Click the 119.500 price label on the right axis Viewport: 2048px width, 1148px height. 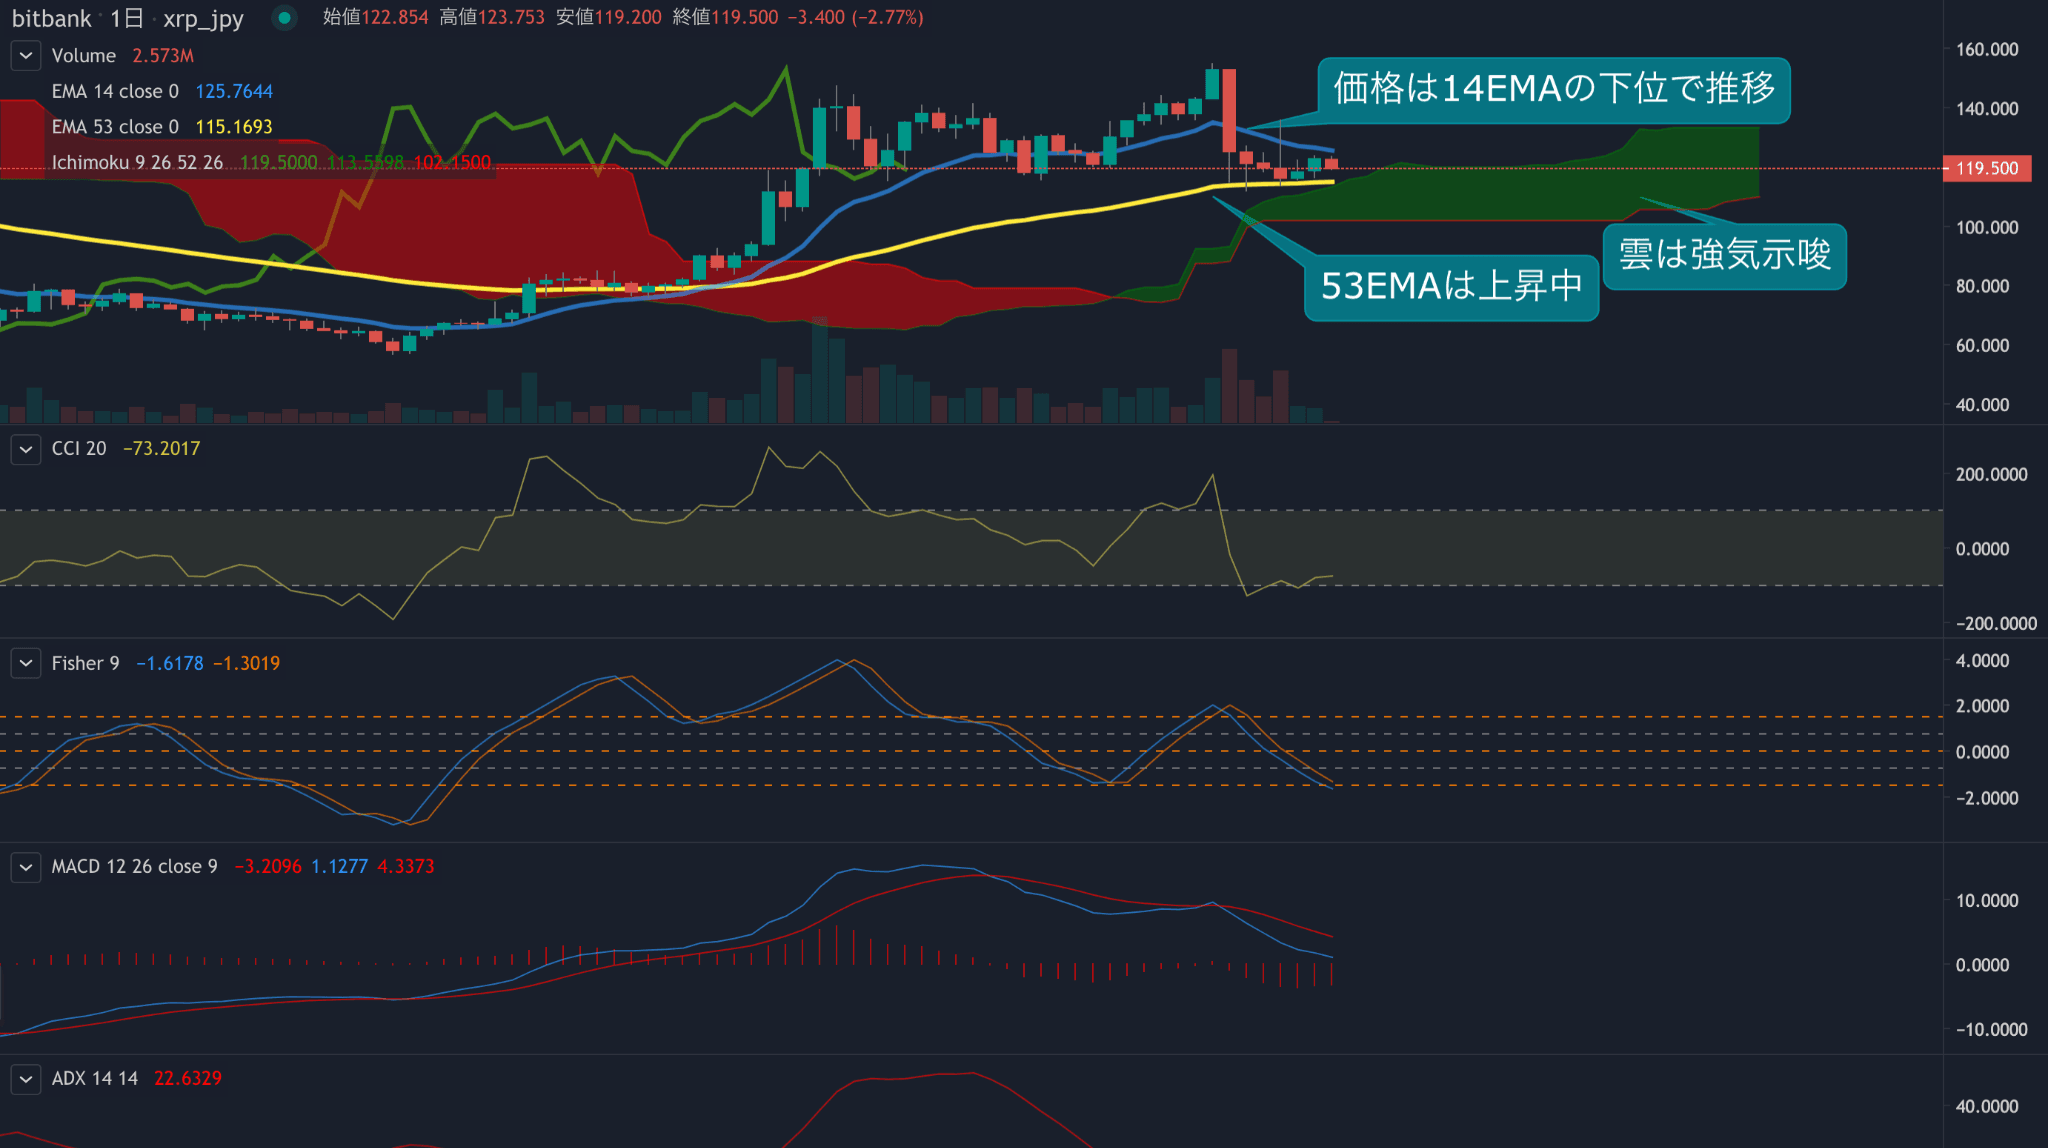pyautogui.click(x=1986, y=168)
